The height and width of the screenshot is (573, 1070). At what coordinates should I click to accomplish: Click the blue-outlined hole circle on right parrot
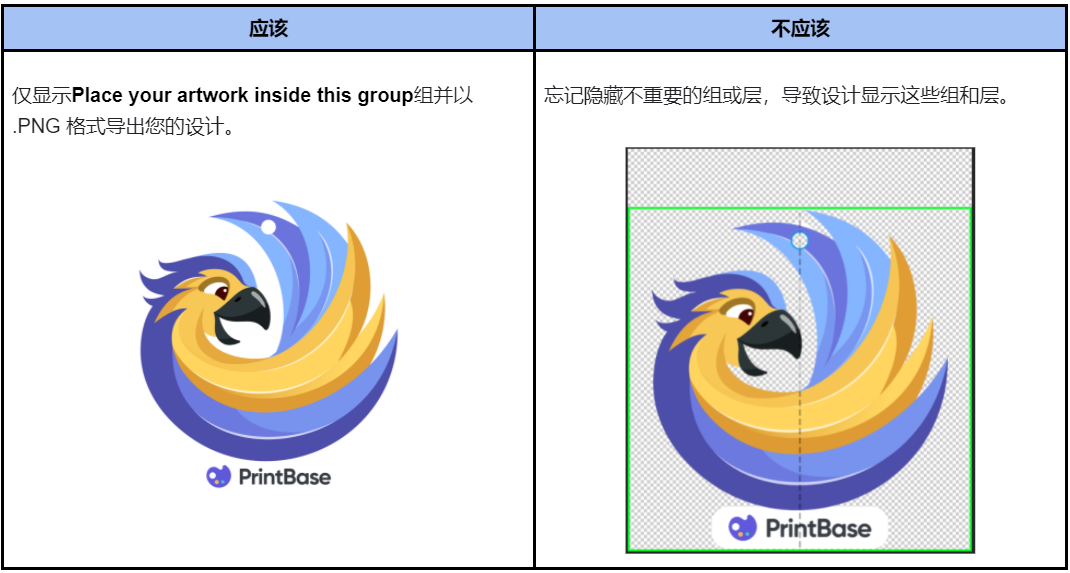coord(800,240)
